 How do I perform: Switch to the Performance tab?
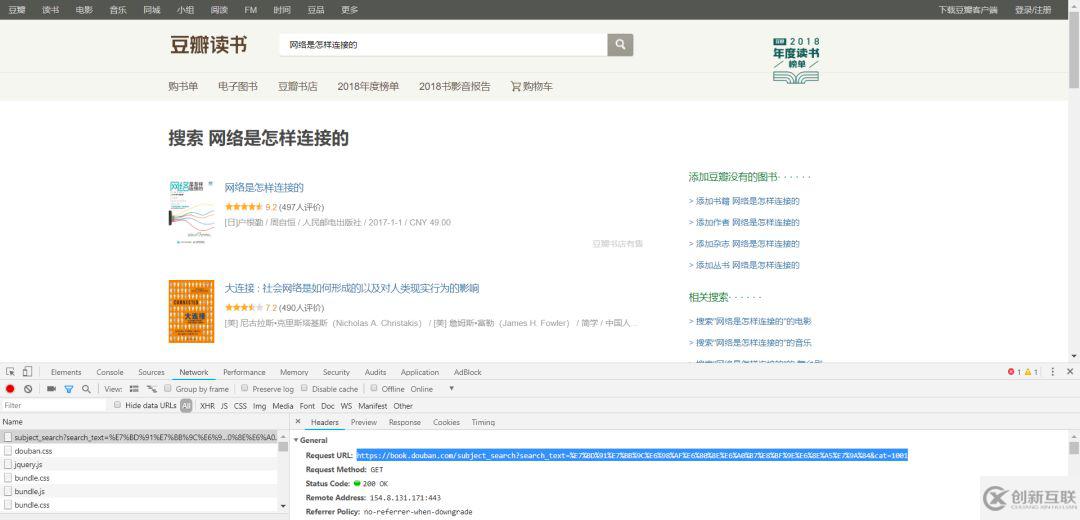pyautogui.click(x=244, y=372)
